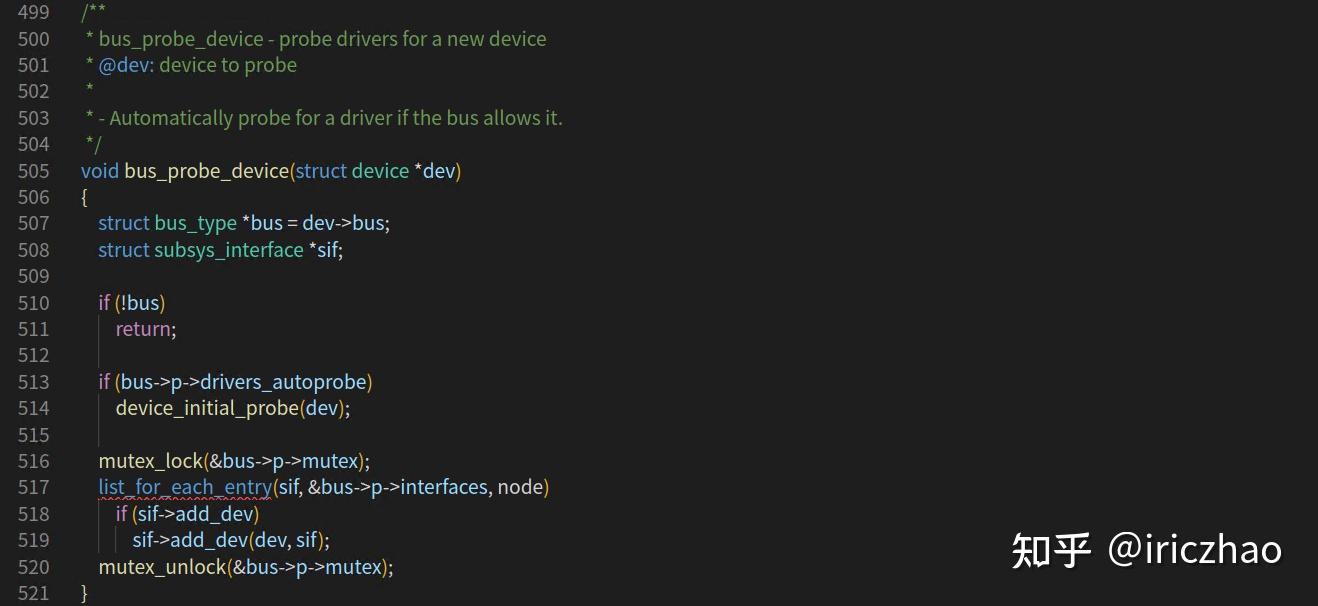Click line number 505 in the gutter

coord(33,171)
